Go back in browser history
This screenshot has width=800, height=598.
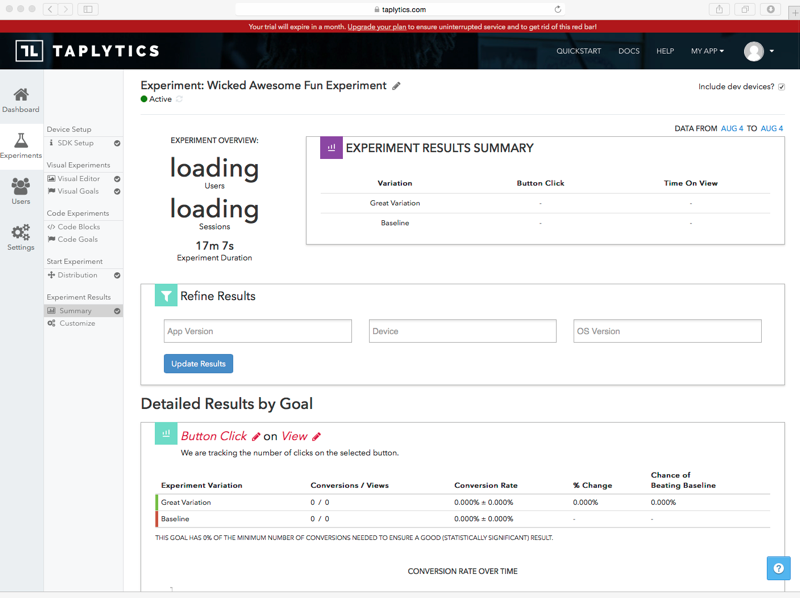tap(50, 9)
